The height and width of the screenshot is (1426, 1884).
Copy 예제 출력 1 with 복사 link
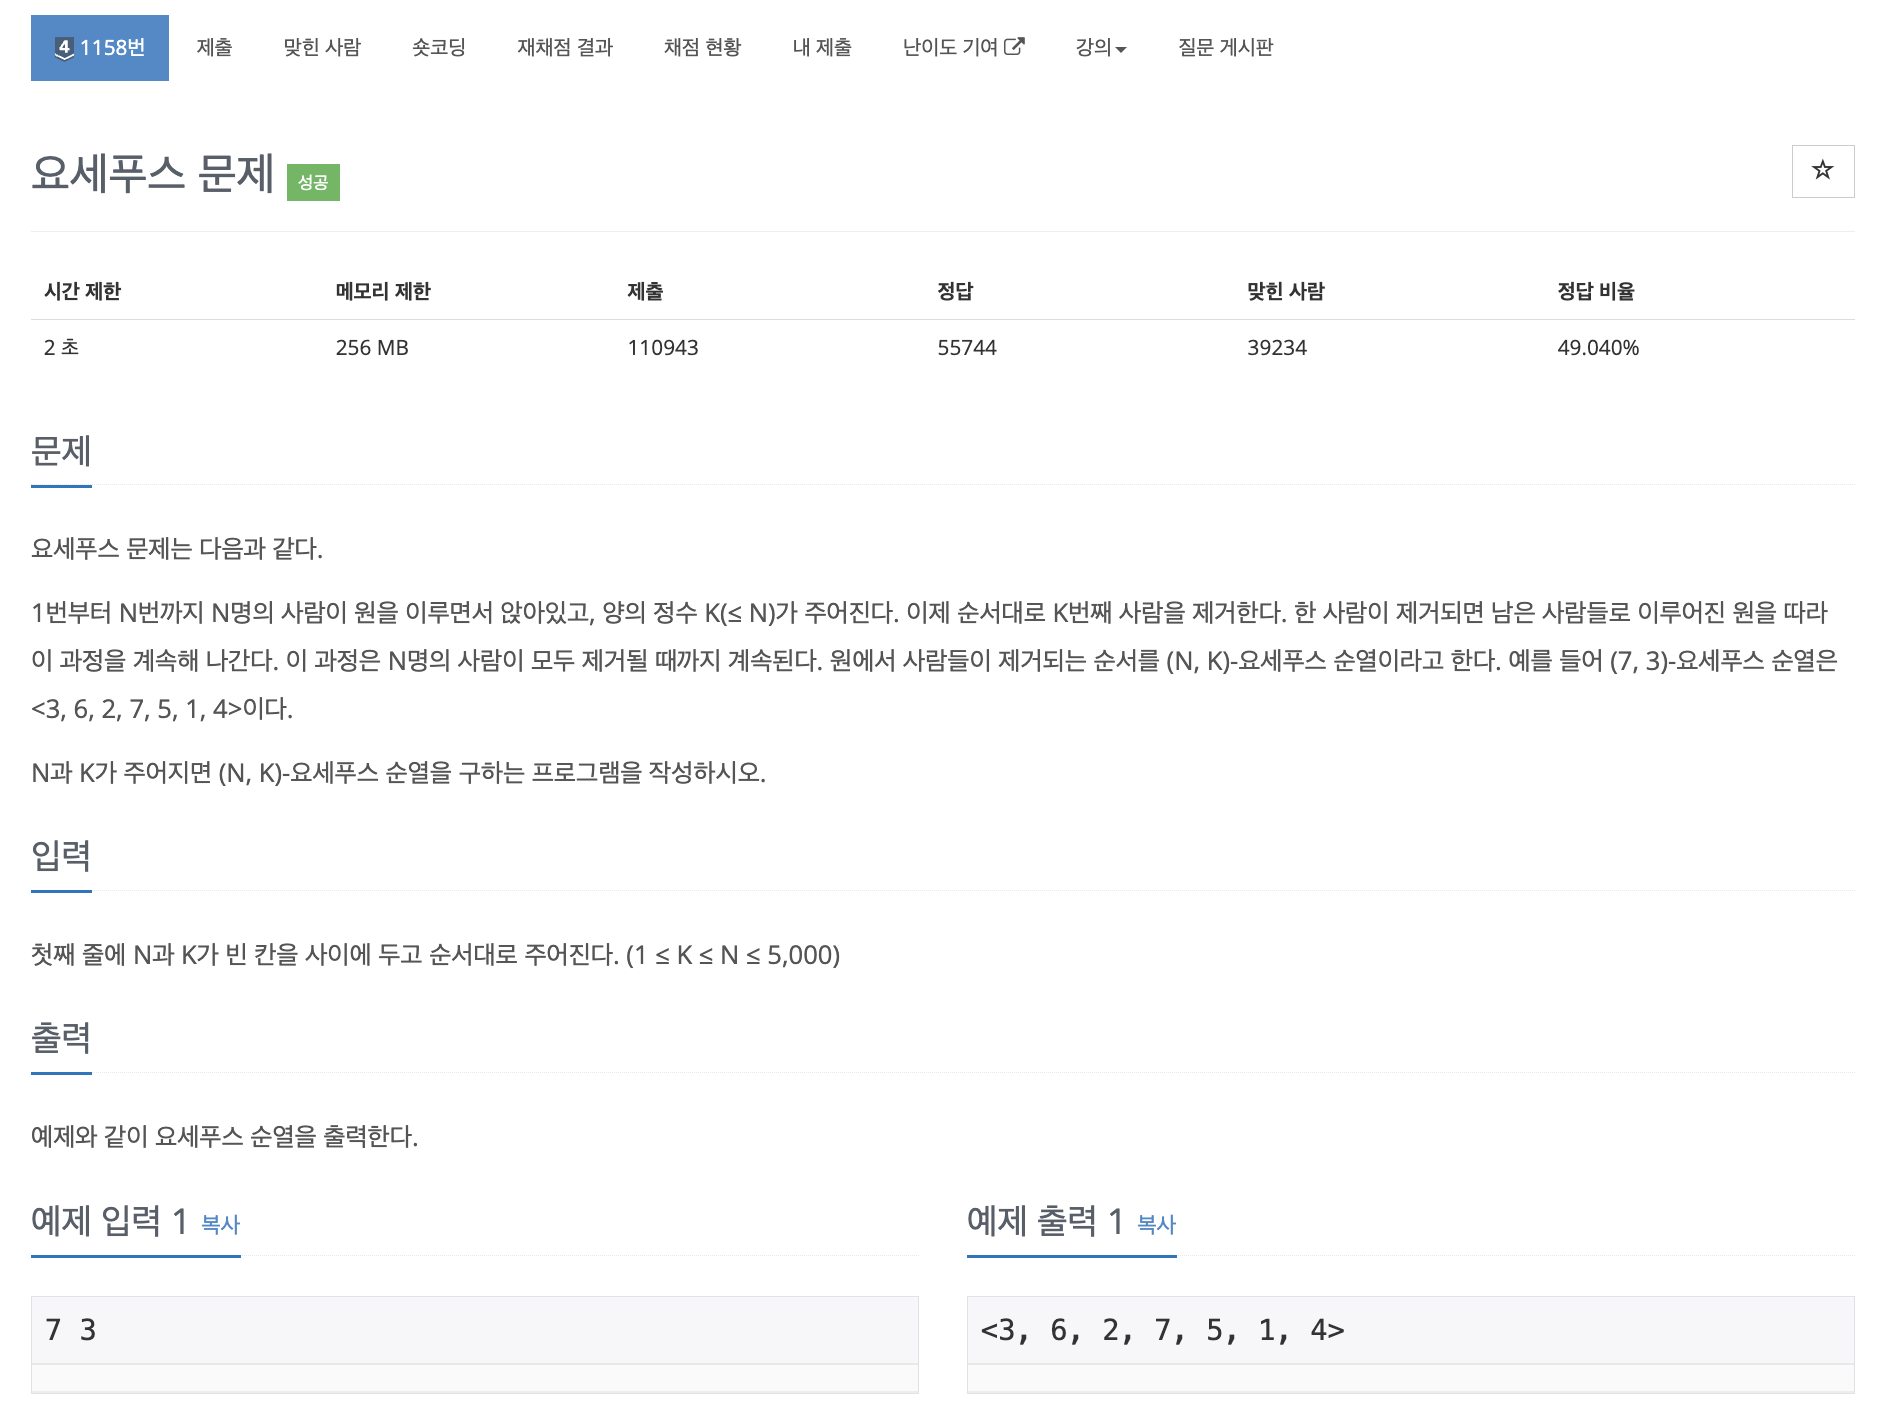1156,1224
